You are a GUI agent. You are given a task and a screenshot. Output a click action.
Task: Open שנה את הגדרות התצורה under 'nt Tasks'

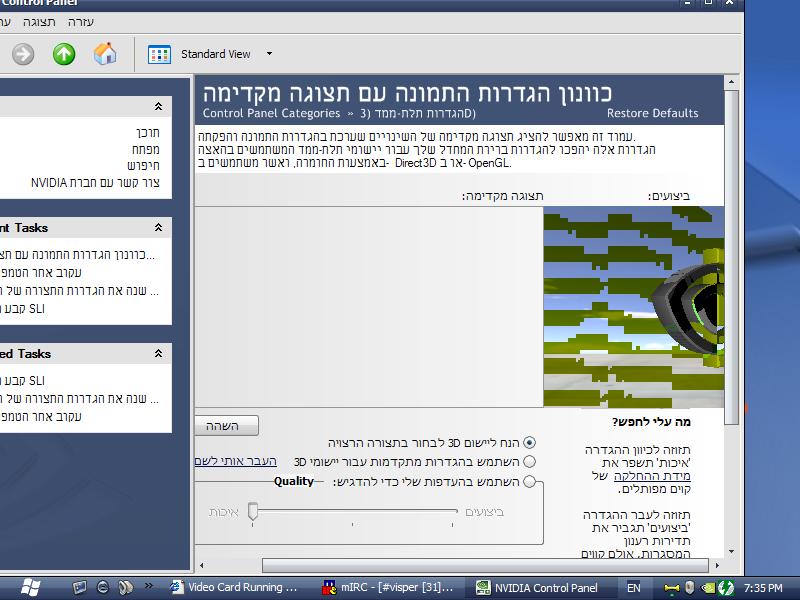pyautogui.click(x=80, y=291)
